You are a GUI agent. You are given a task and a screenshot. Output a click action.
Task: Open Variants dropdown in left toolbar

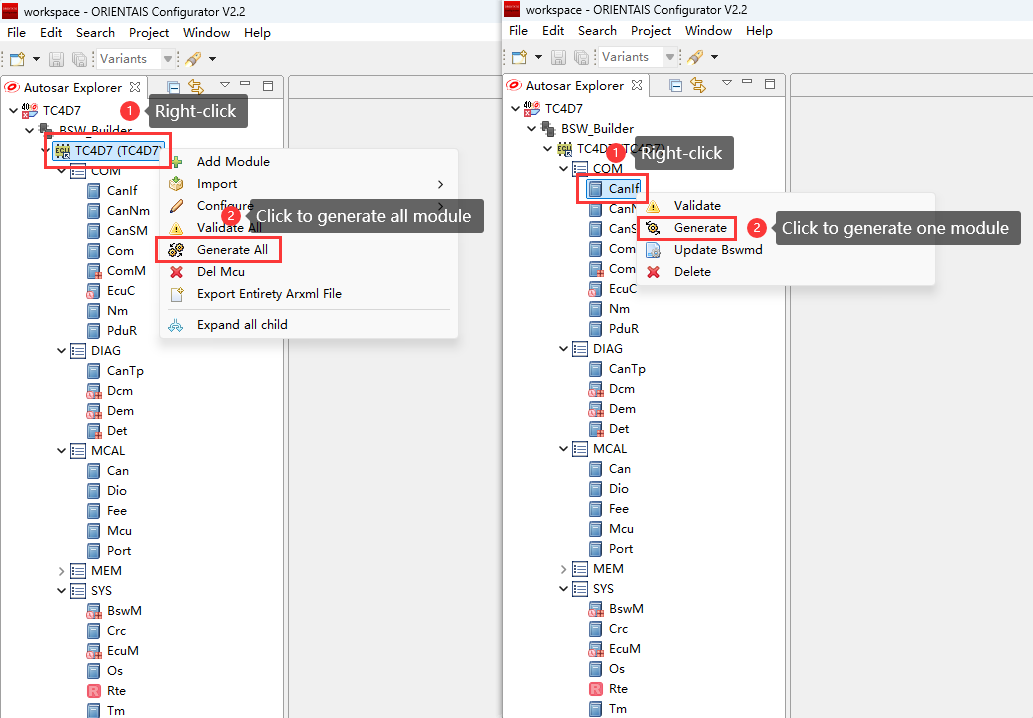(167, 59)
